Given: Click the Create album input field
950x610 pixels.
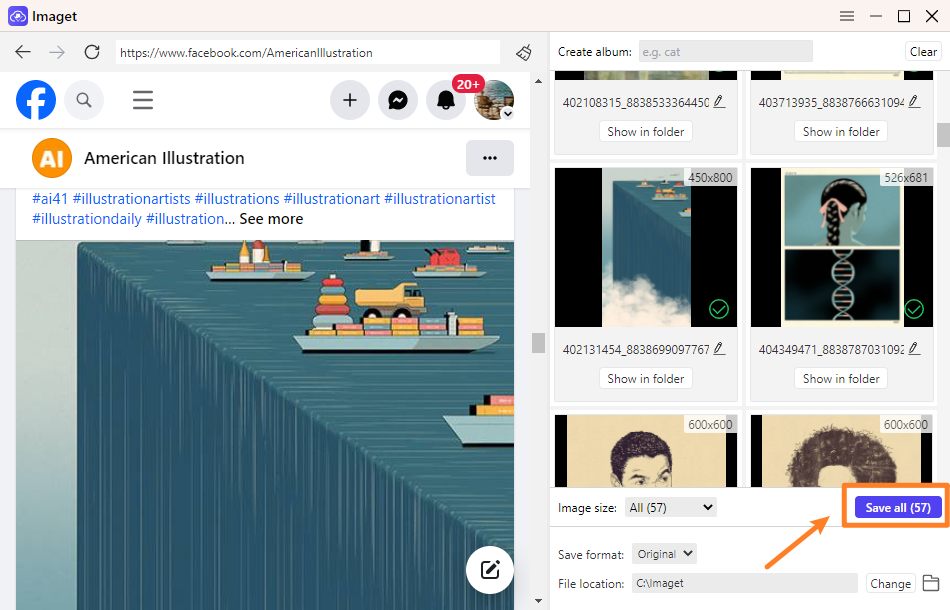Looking at the screenshot, I should tap(725, 52).
